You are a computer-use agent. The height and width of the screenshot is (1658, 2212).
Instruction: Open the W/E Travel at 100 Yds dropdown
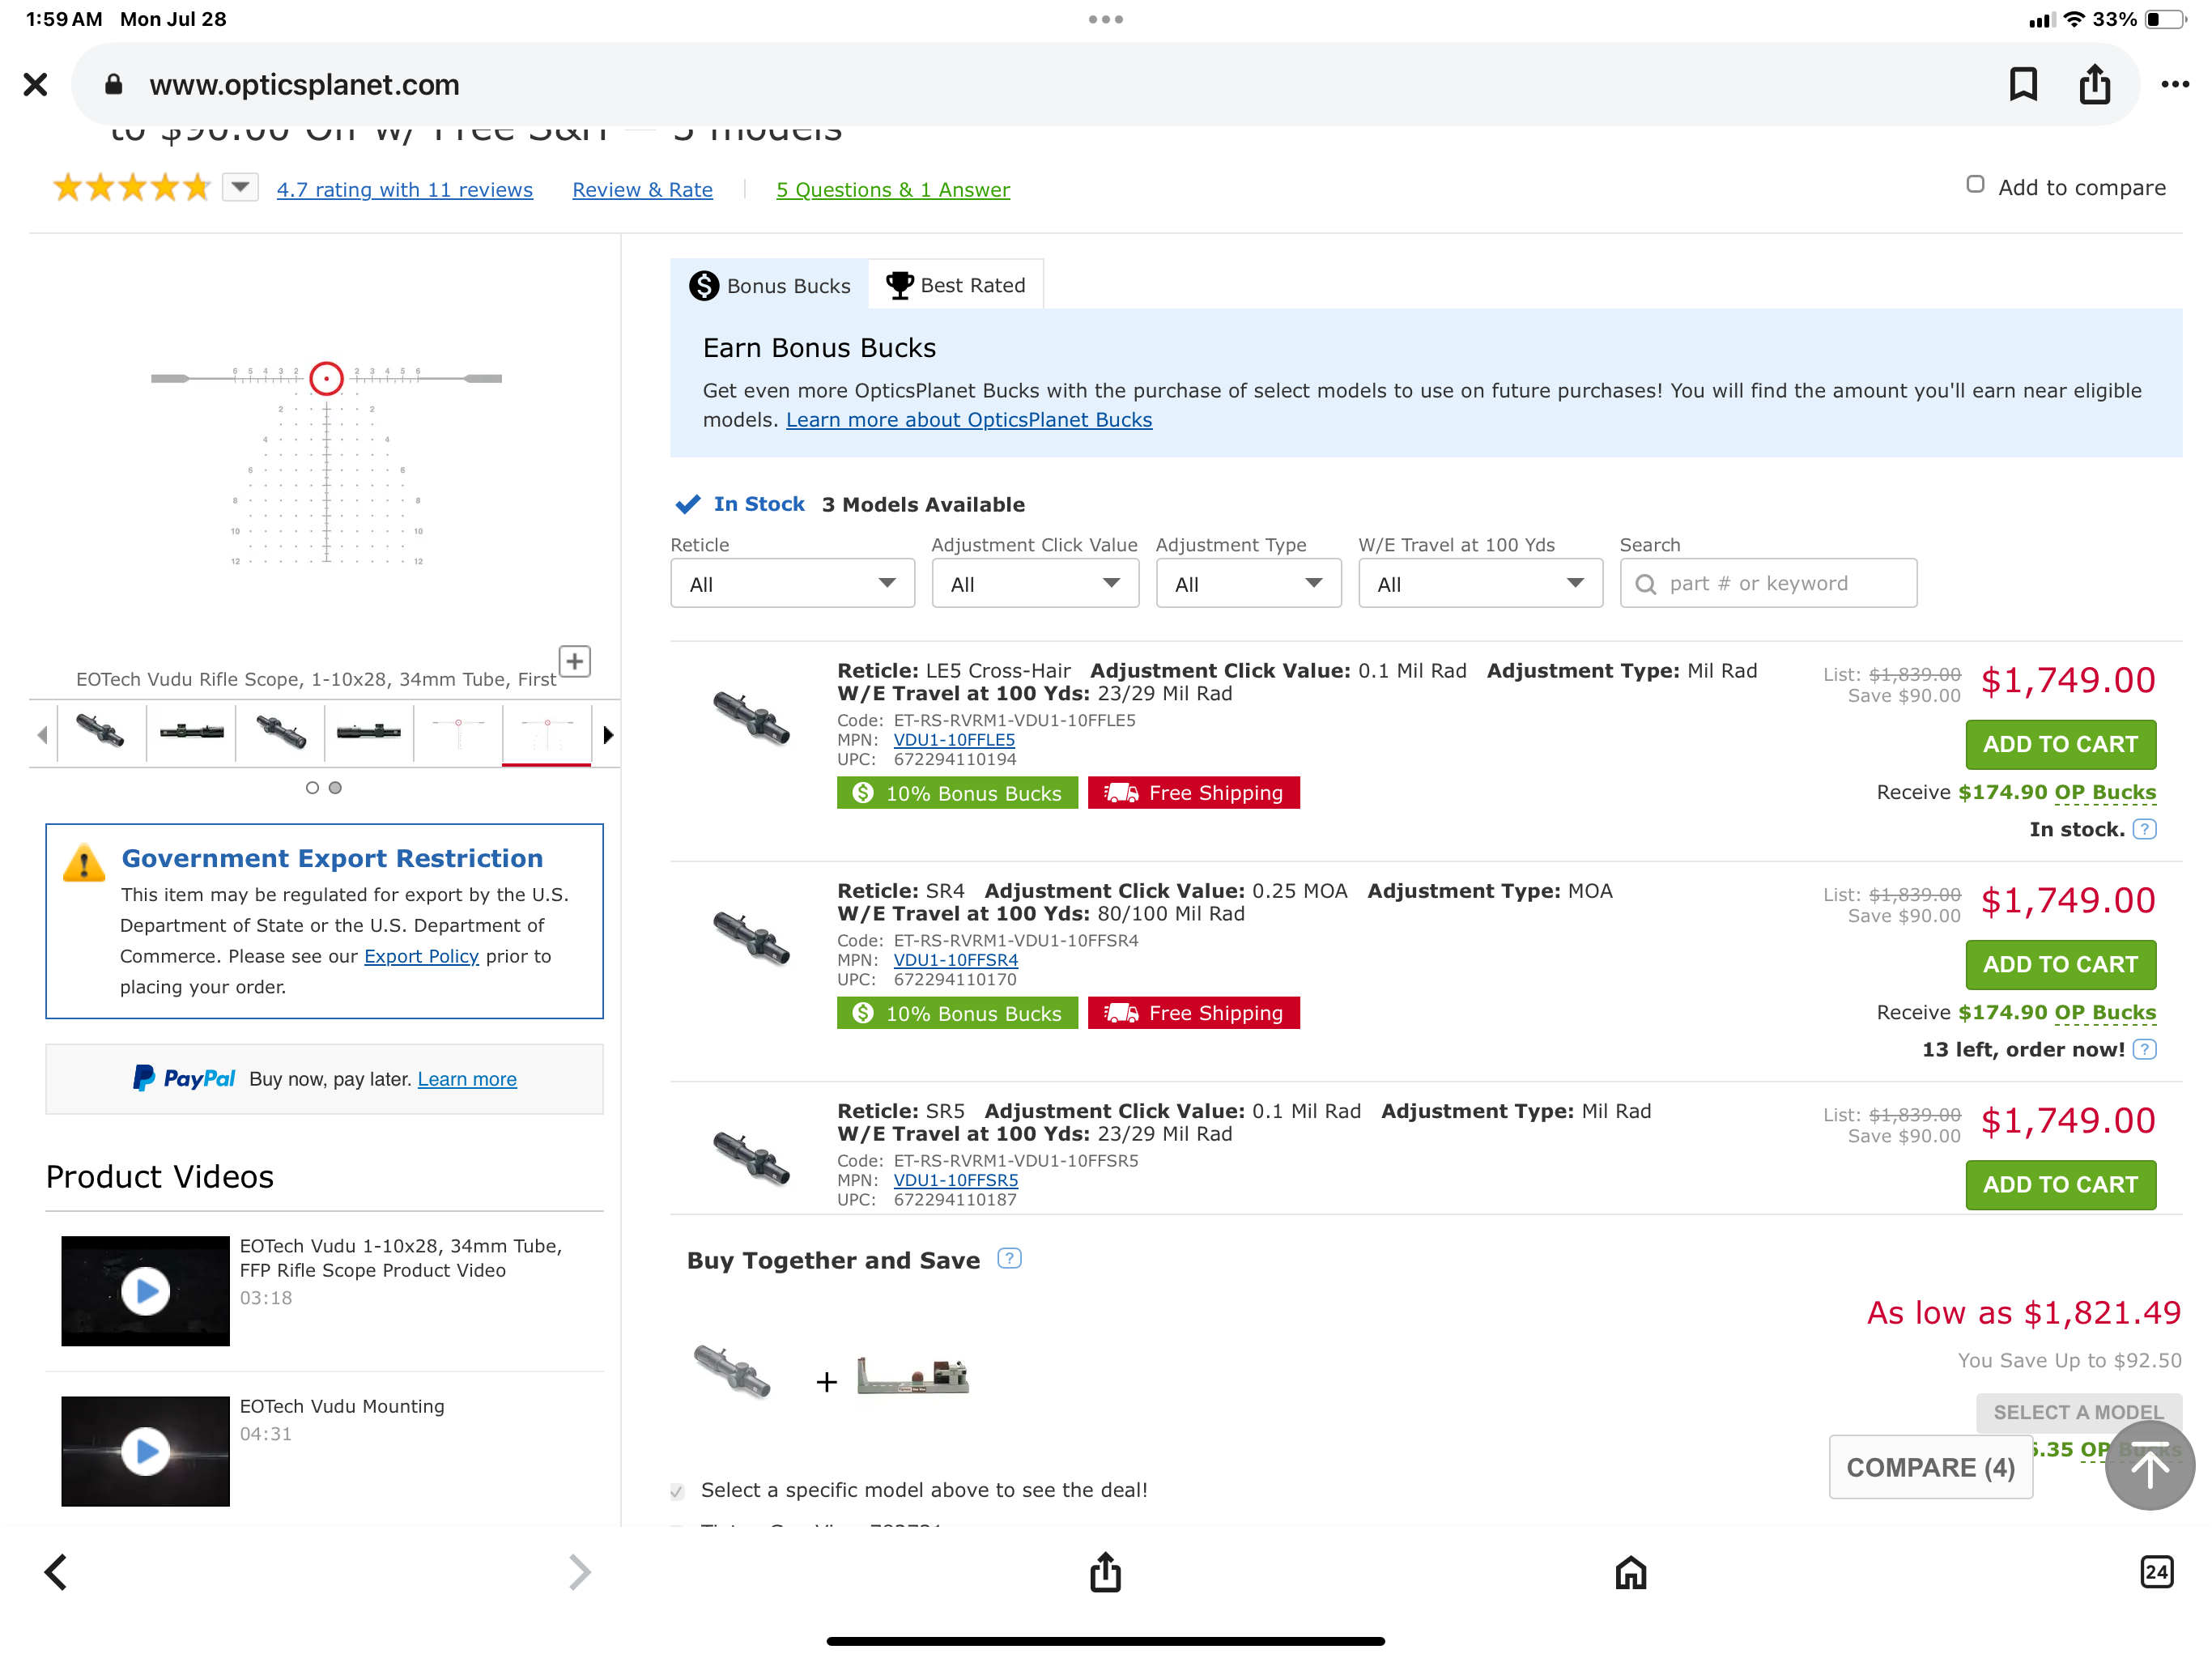[x=1480, y=584]
